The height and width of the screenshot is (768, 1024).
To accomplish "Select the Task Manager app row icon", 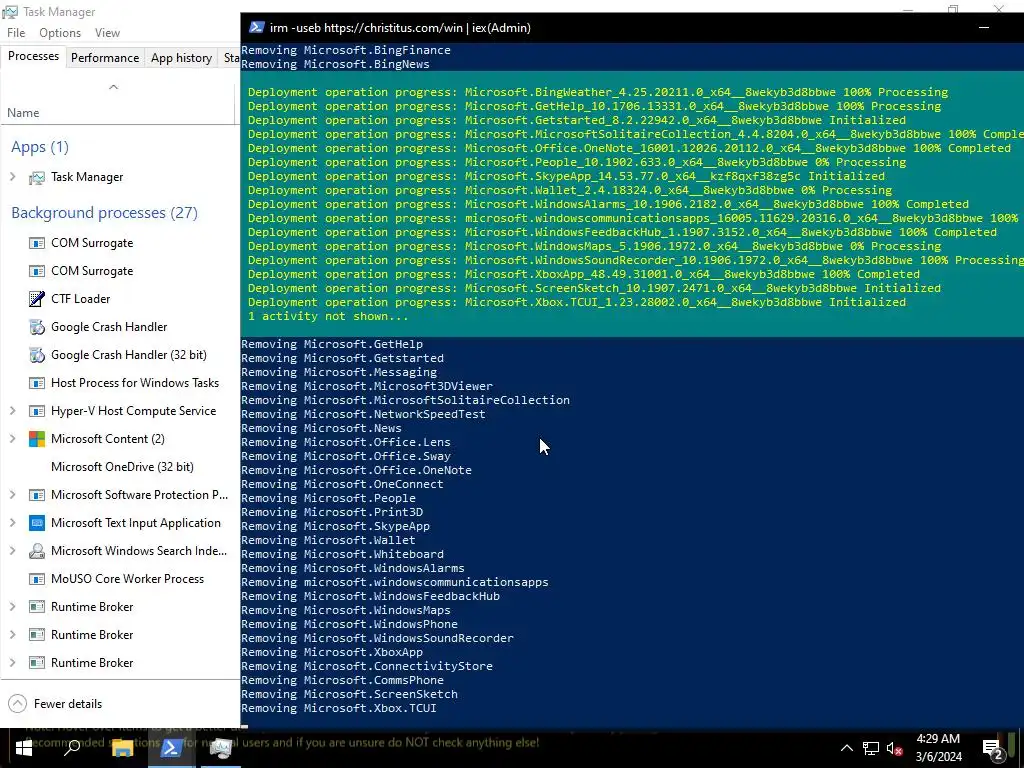I will coord(37,177).
